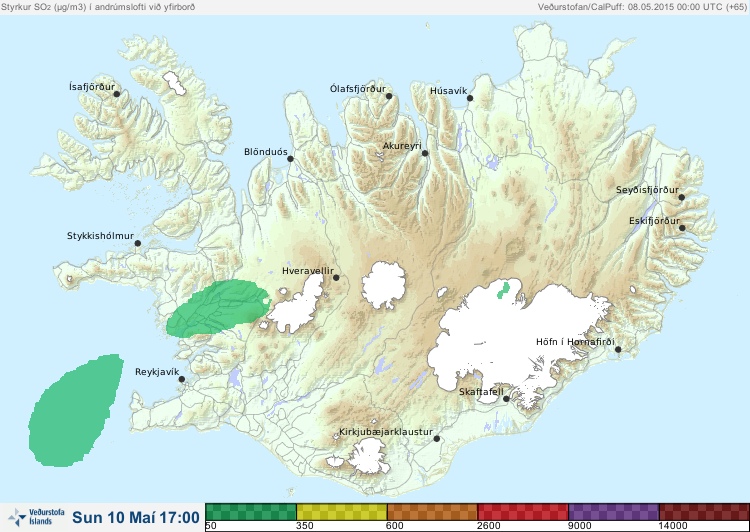Click the Höfn í Hornafirði label
The width and height of the screenshot is (750, 532).
coord(575,342)
